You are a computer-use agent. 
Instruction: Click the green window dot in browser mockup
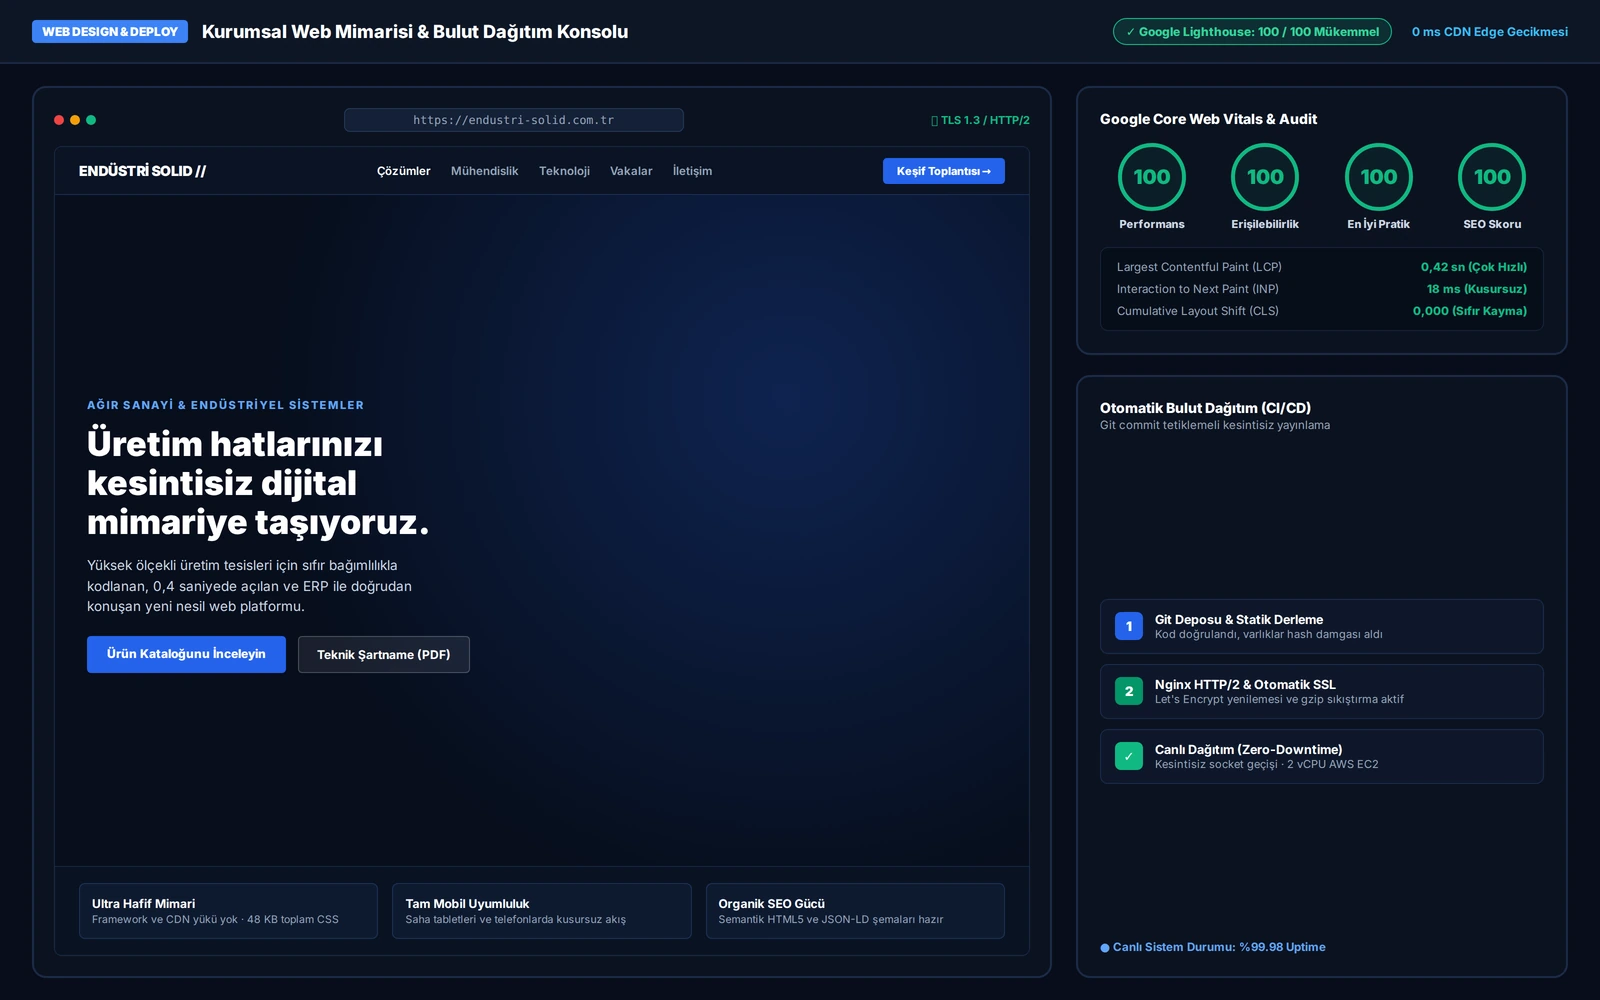[x=91, y=120]
